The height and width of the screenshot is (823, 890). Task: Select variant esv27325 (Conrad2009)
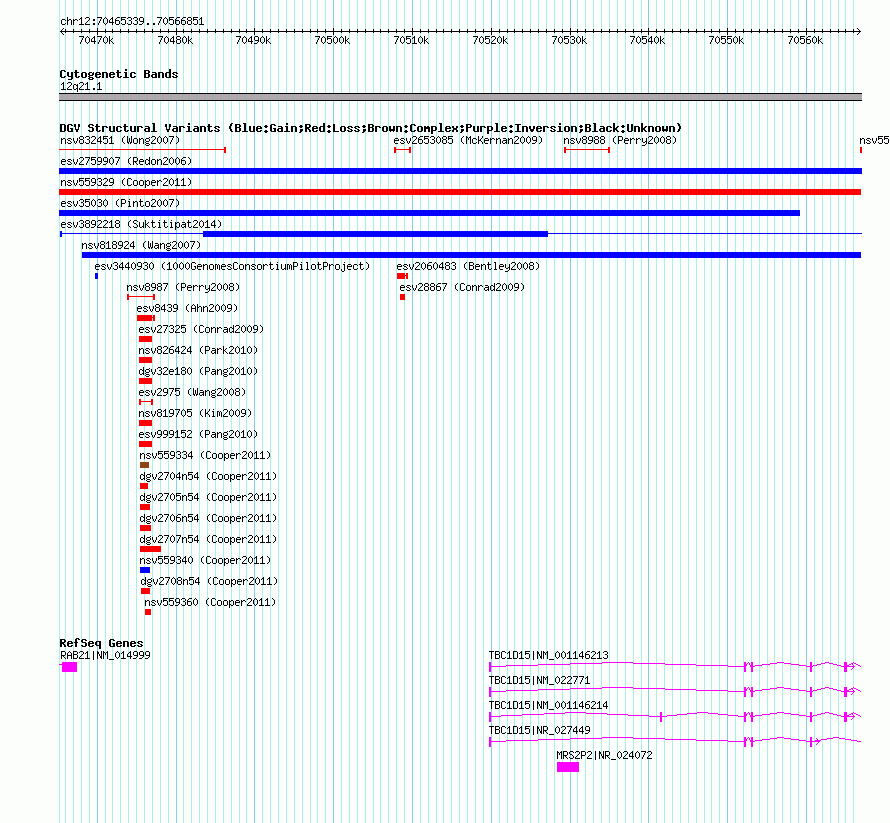point(201,329)
